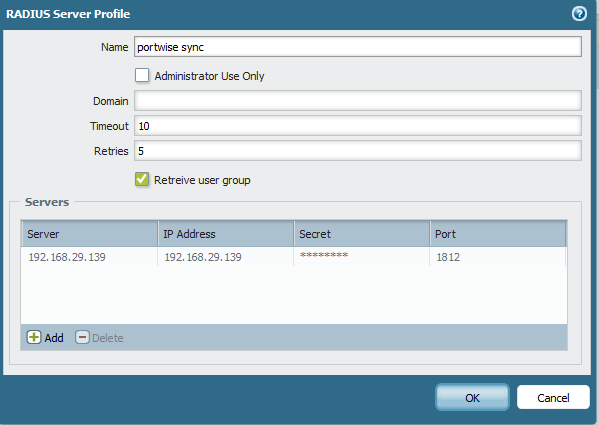The height and width of the screenshot is (425, 599).
Task: Confirm with the OK button
Action: point(472,398)
